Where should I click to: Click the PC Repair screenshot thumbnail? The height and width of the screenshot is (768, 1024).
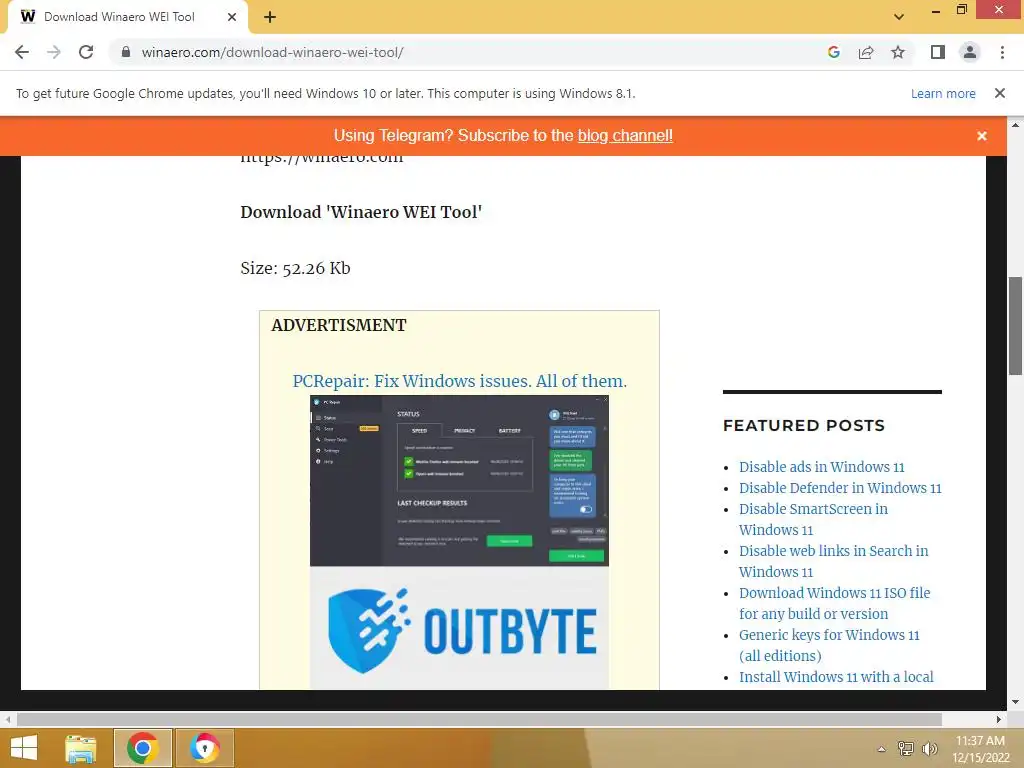coord(459,481)
